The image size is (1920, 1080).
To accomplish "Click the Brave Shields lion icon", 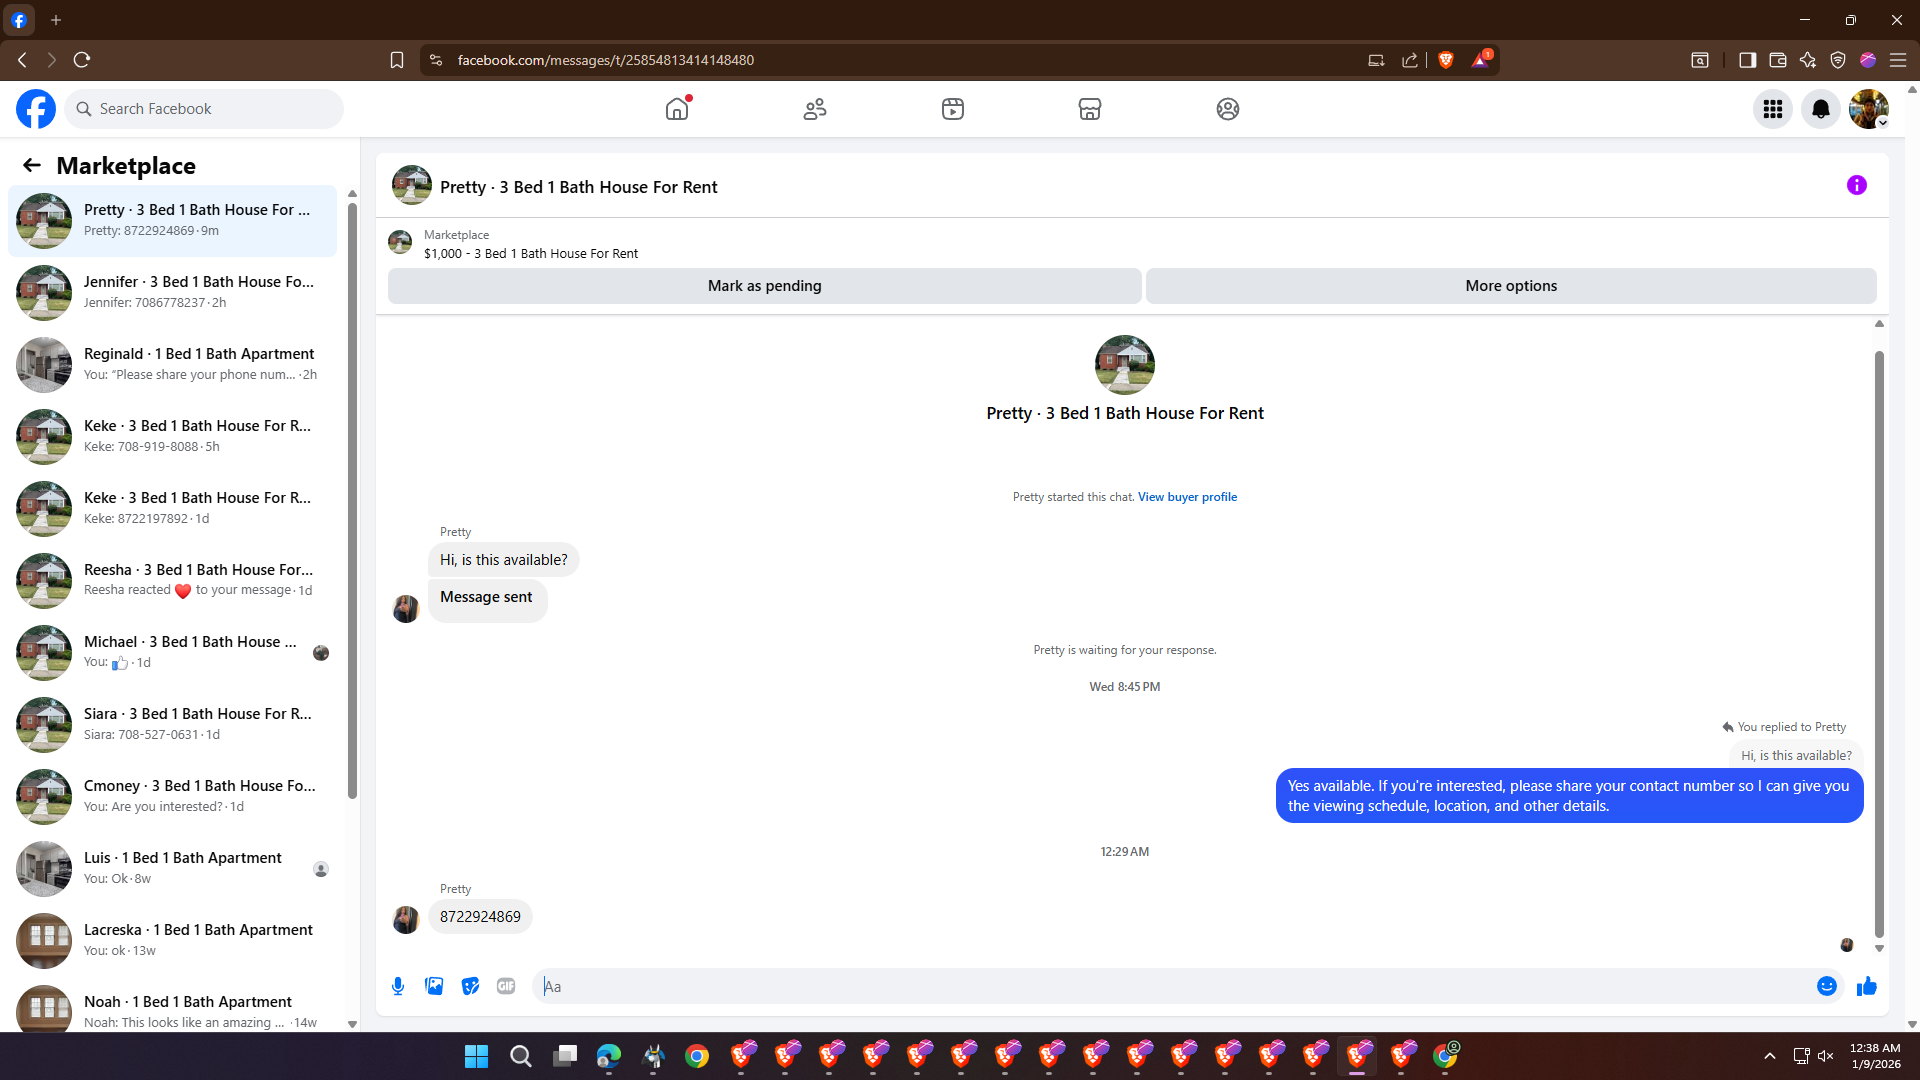I will [x=1446, y=60].
